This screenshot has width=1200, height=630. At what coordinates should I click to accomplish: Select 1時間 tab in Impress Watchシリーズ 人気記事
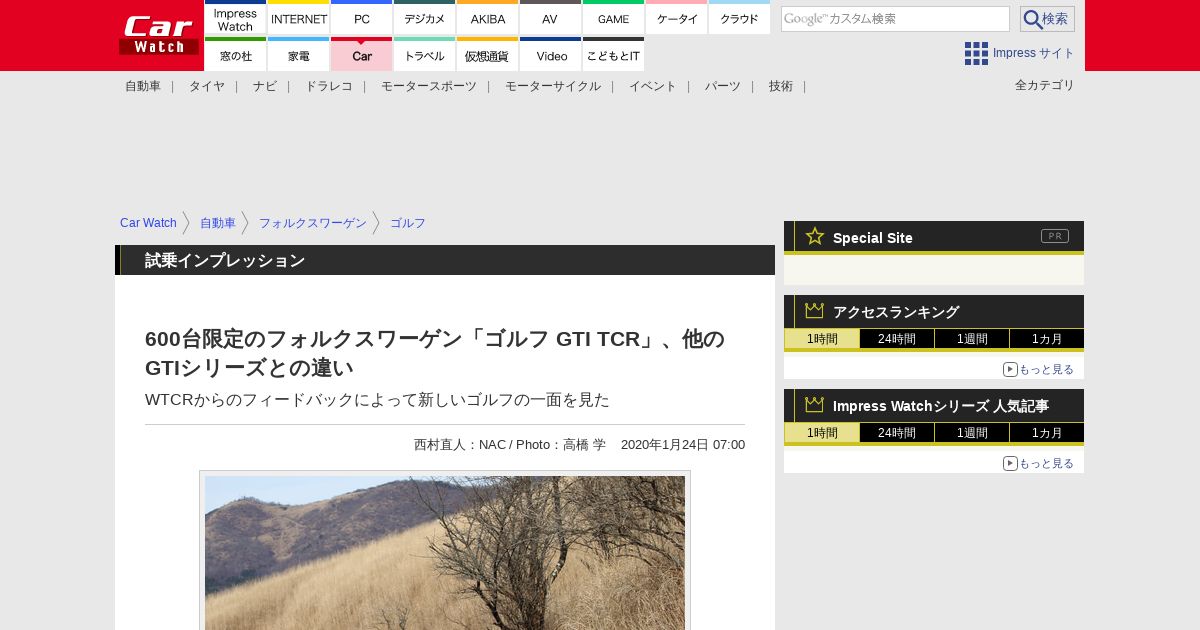pos(822,432)
